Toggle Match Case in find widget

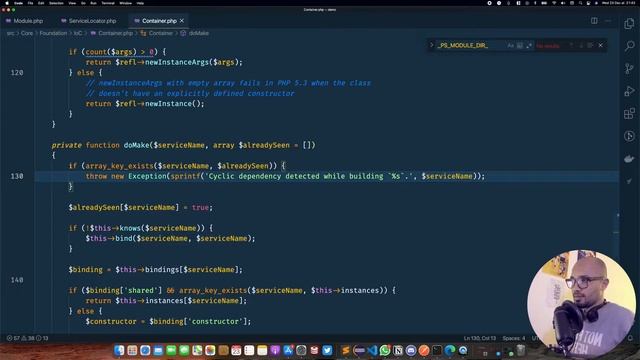pos(510,45)
